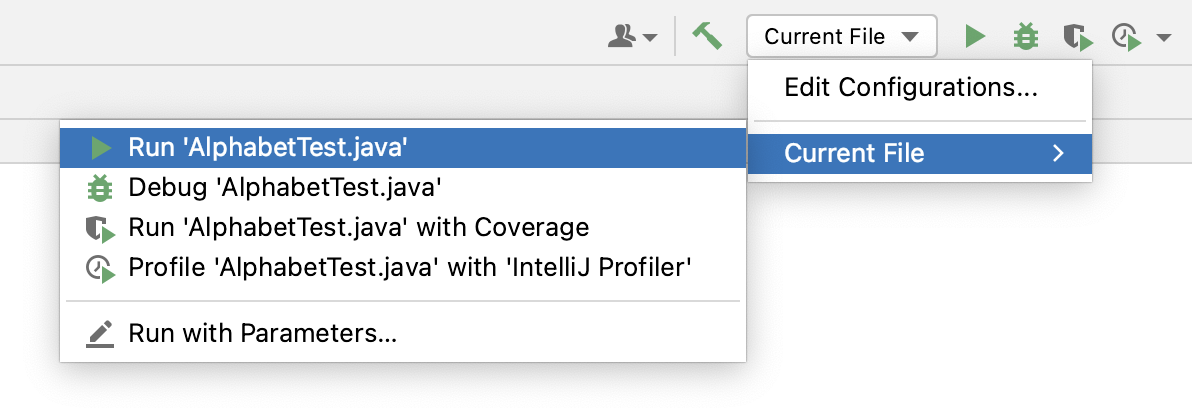Click the green Run toolbar icon
Viewport: 1192px width, 413px height.
click(975, 36)
